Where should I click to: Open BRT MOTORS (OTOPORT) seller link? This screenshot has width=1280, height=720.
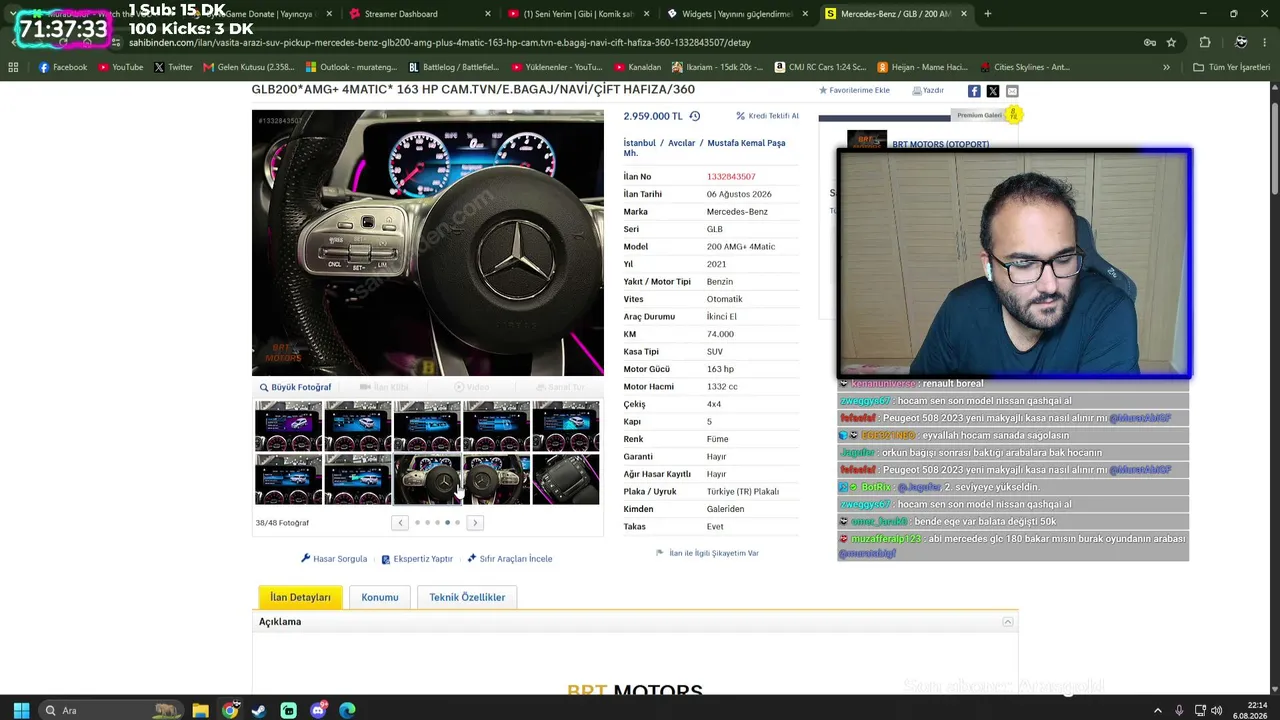pos(940,144)
